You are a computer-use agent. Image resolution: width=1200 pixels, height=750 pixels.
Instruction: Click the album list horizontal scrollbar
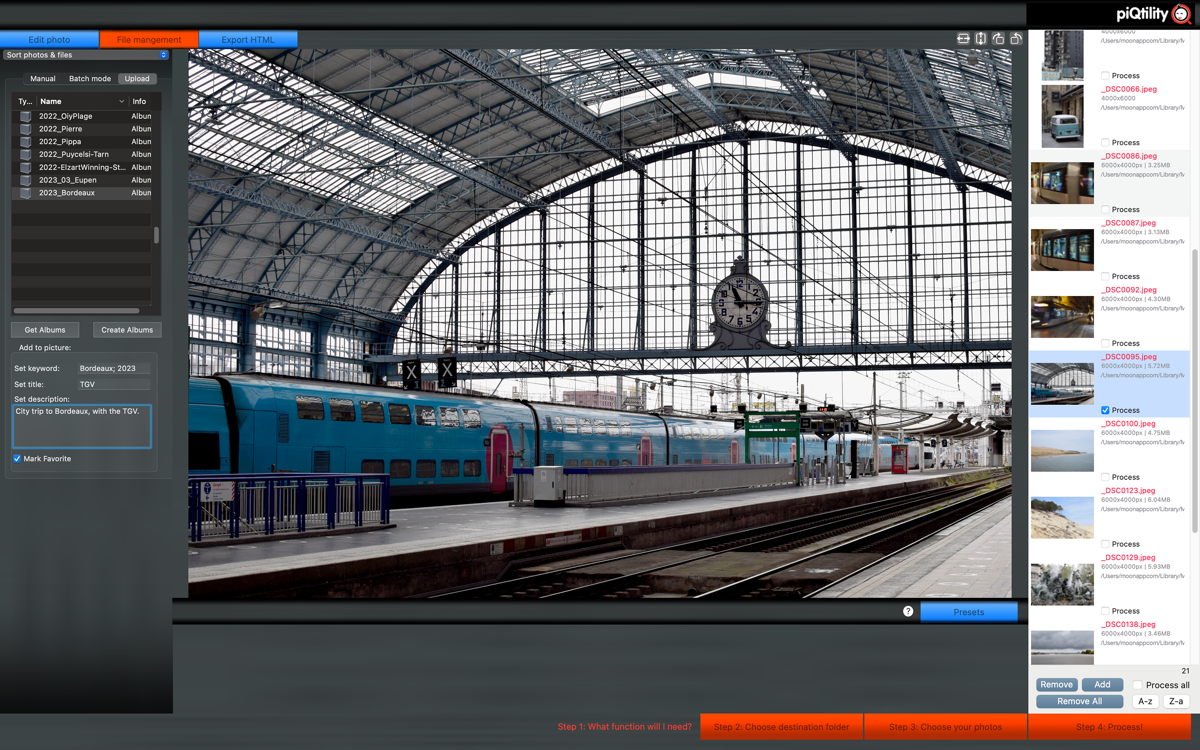[x=76, y=311]
